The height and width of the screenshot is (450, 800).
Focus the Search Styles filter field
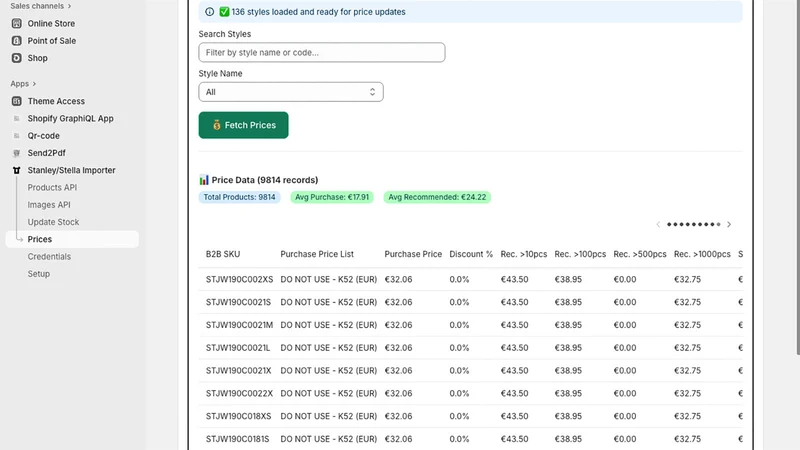[321, 53]
